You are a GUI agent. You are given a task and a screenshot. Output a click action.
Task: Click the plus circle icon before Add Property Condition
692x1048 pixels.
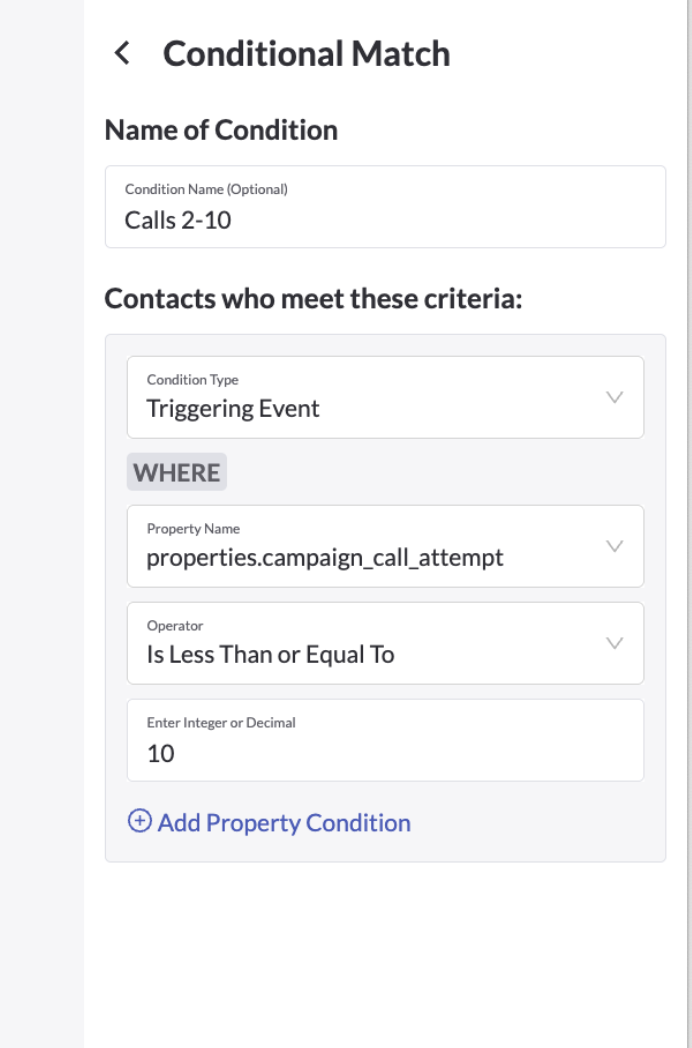click(140, 822)
